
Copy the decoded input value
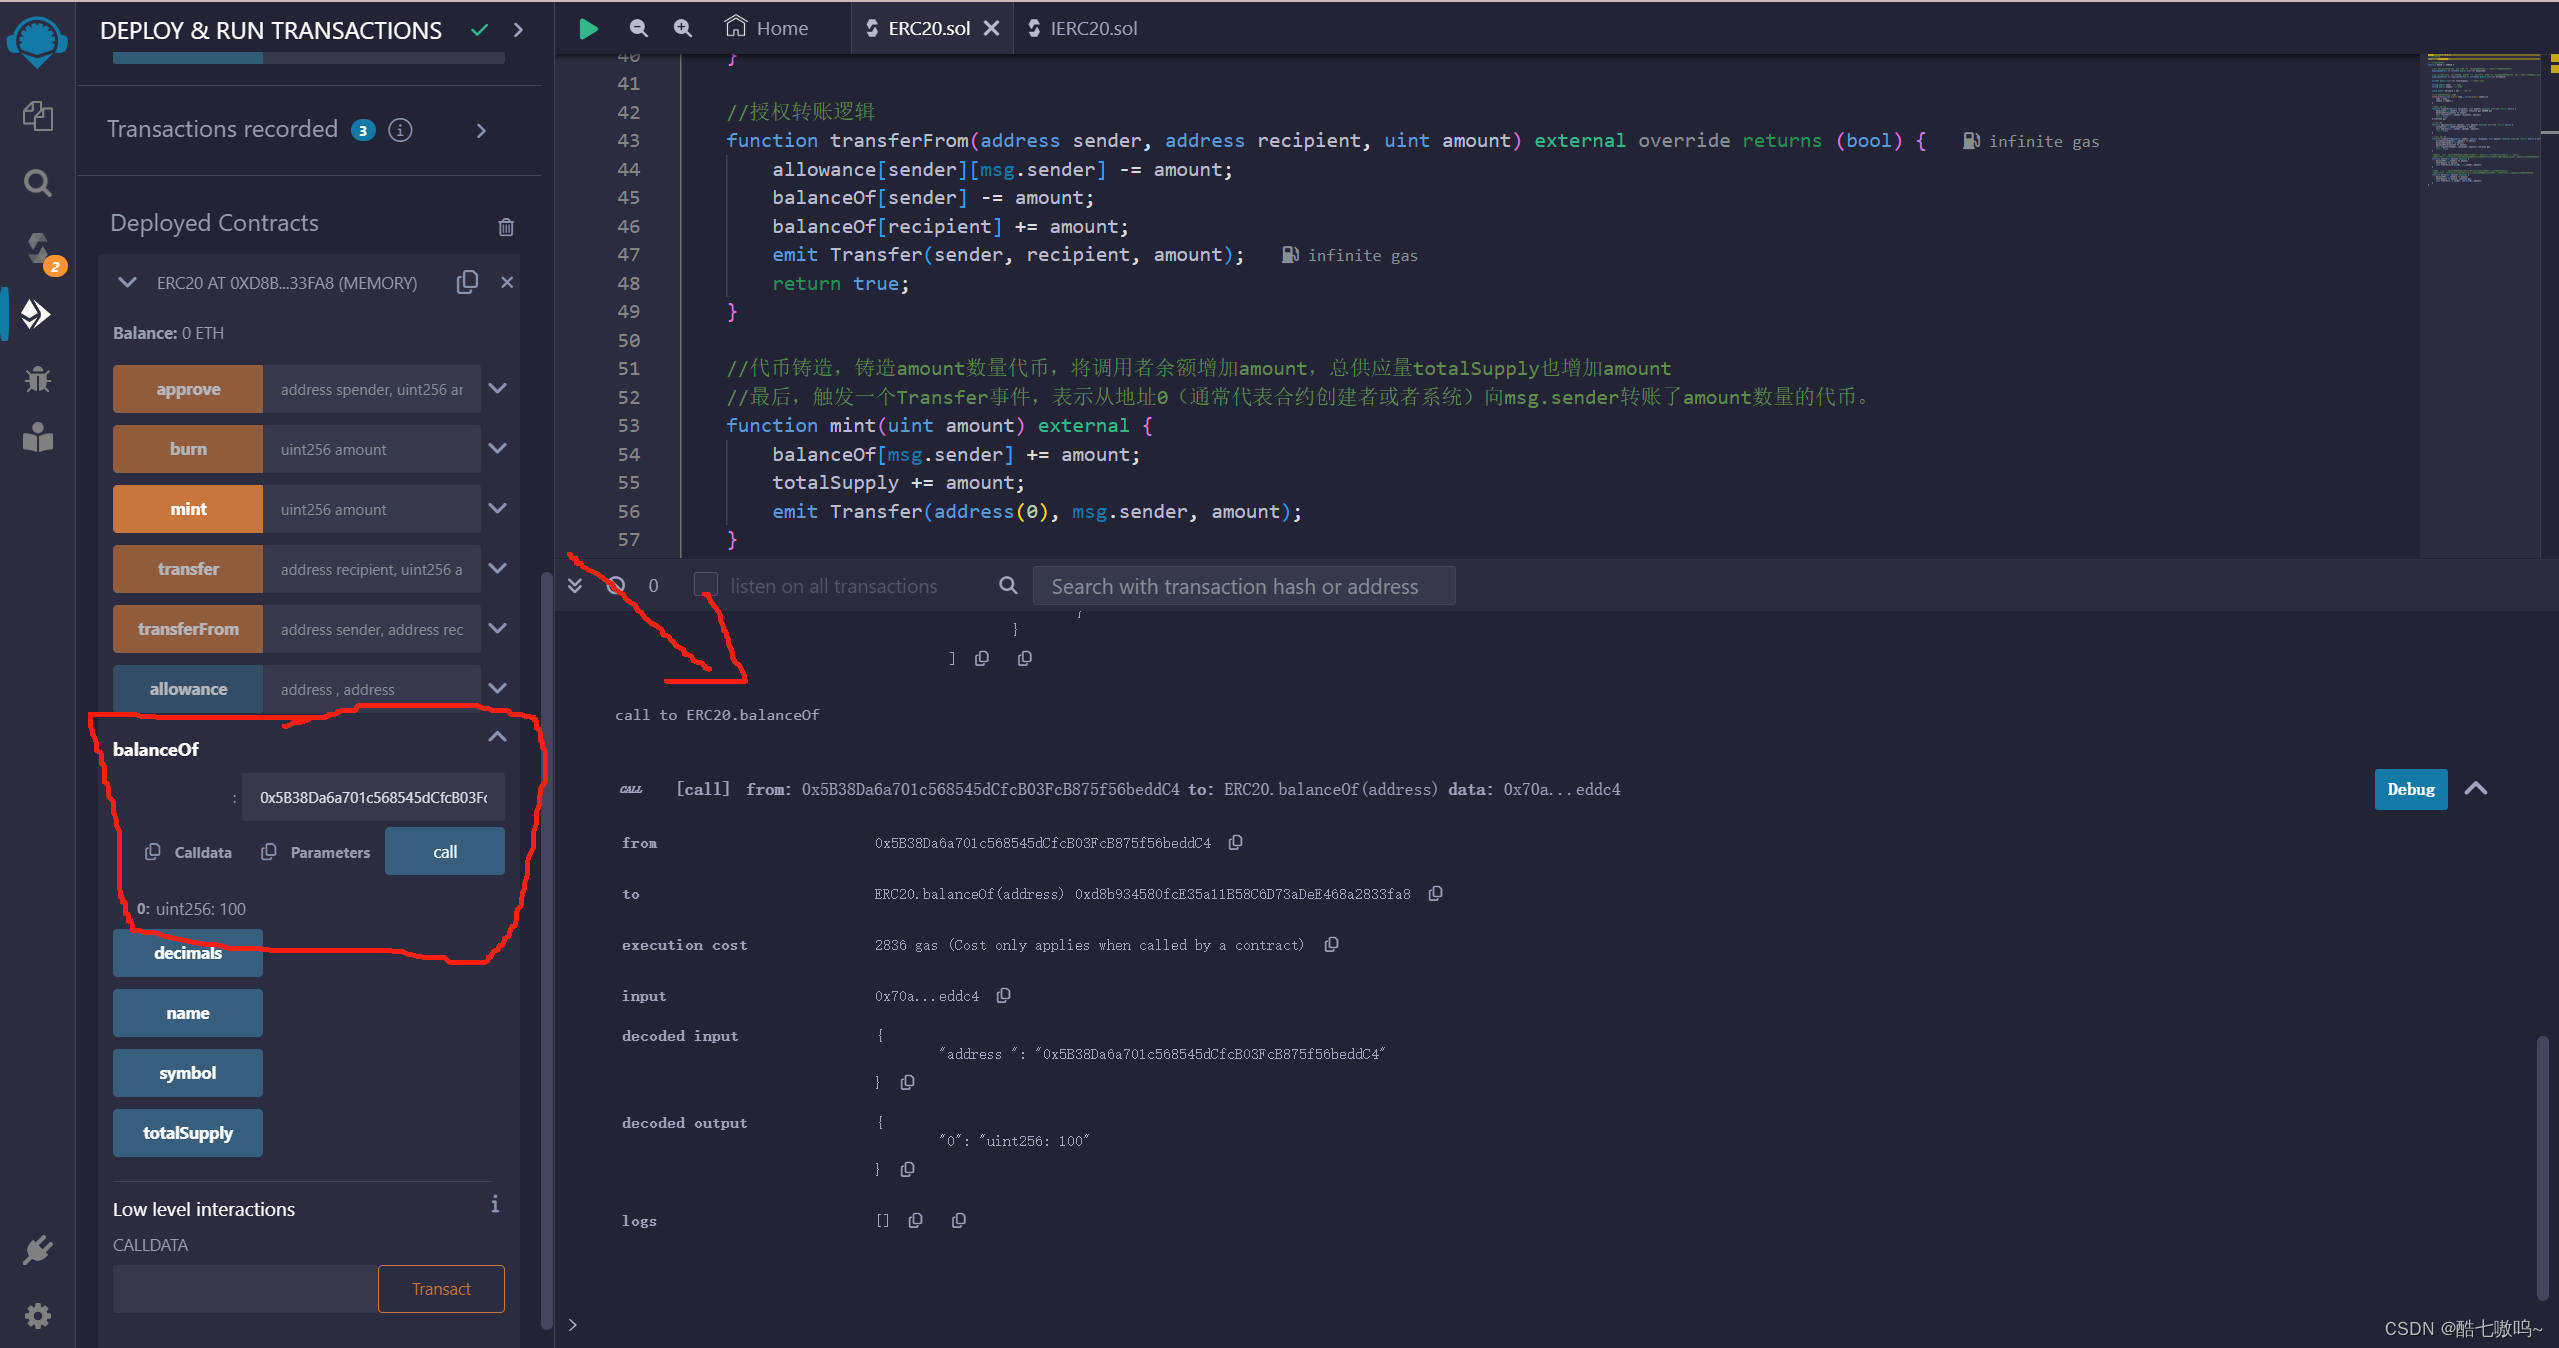tap(907, 1083)
